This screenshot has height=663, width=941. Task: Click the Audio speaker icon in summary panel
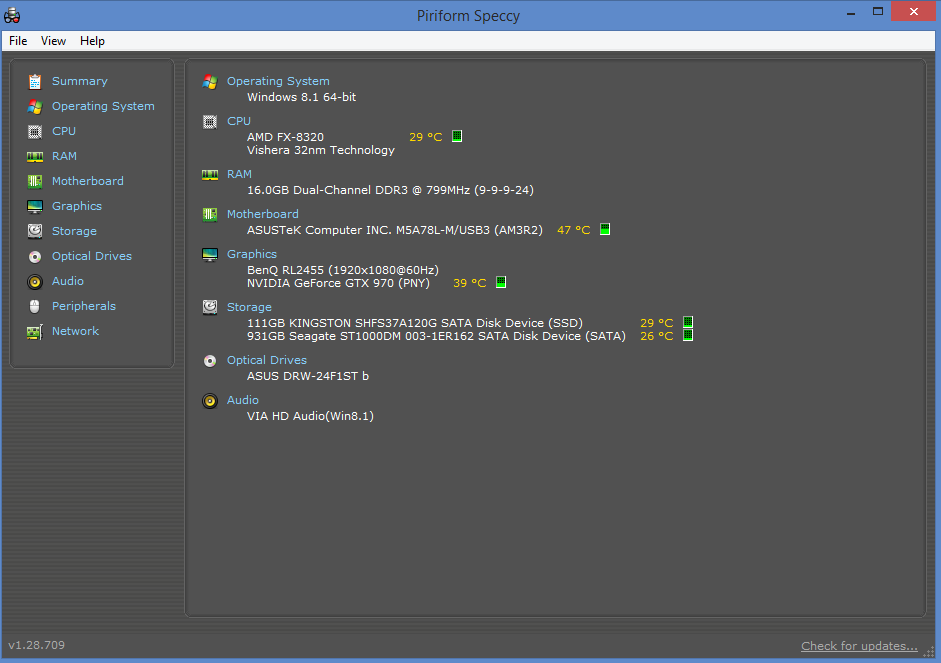pyautogui.click(x=209, y=401)
